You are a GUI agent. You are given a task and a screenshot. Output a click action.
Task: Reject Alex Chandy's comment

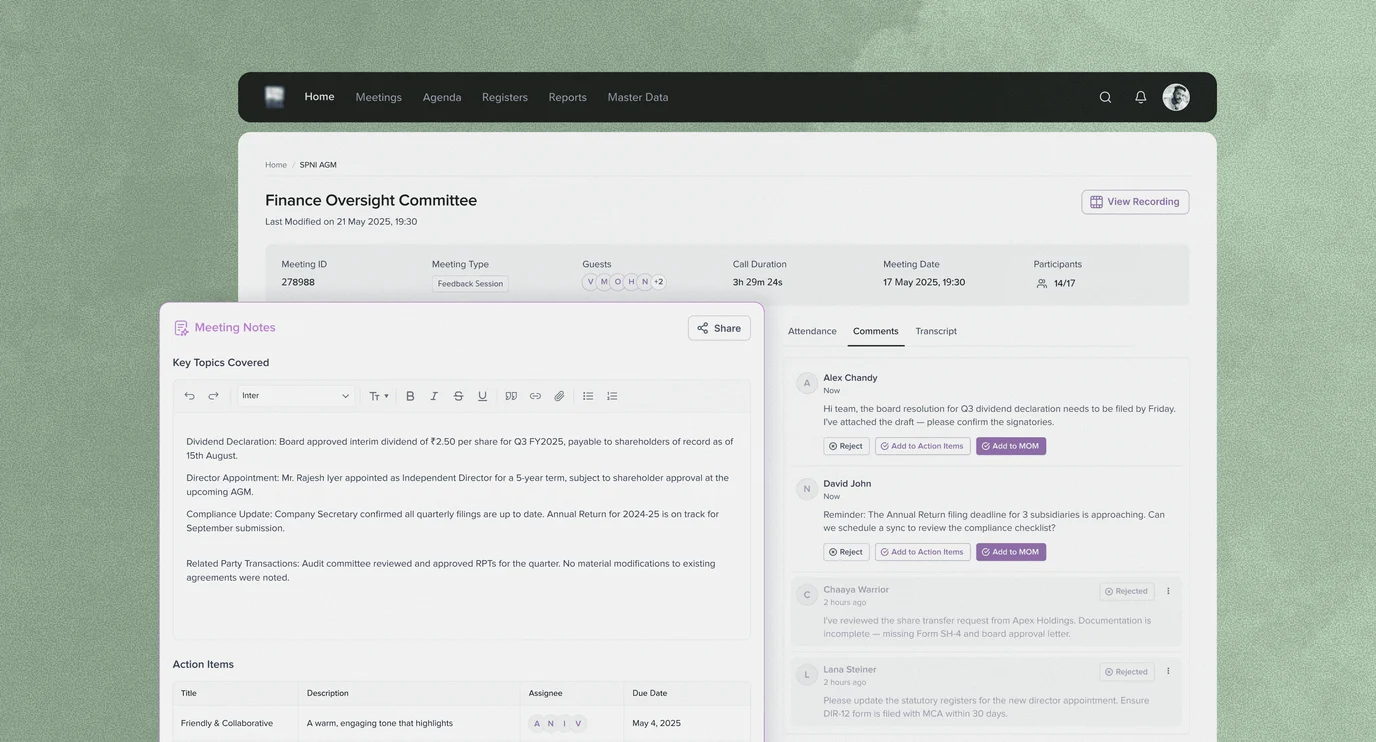846,446
